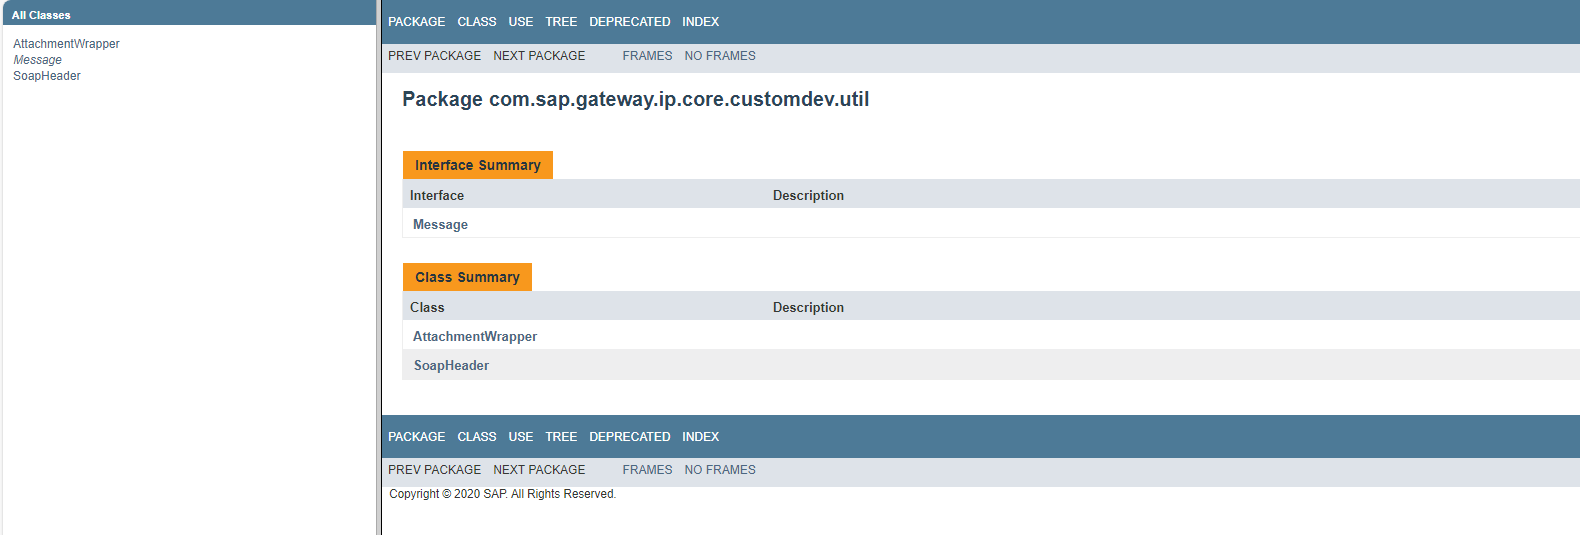This screenshot has width=1580, height=535.
Task: Open INDEX from the top navigation bar
Action: [x=700, y=22]
